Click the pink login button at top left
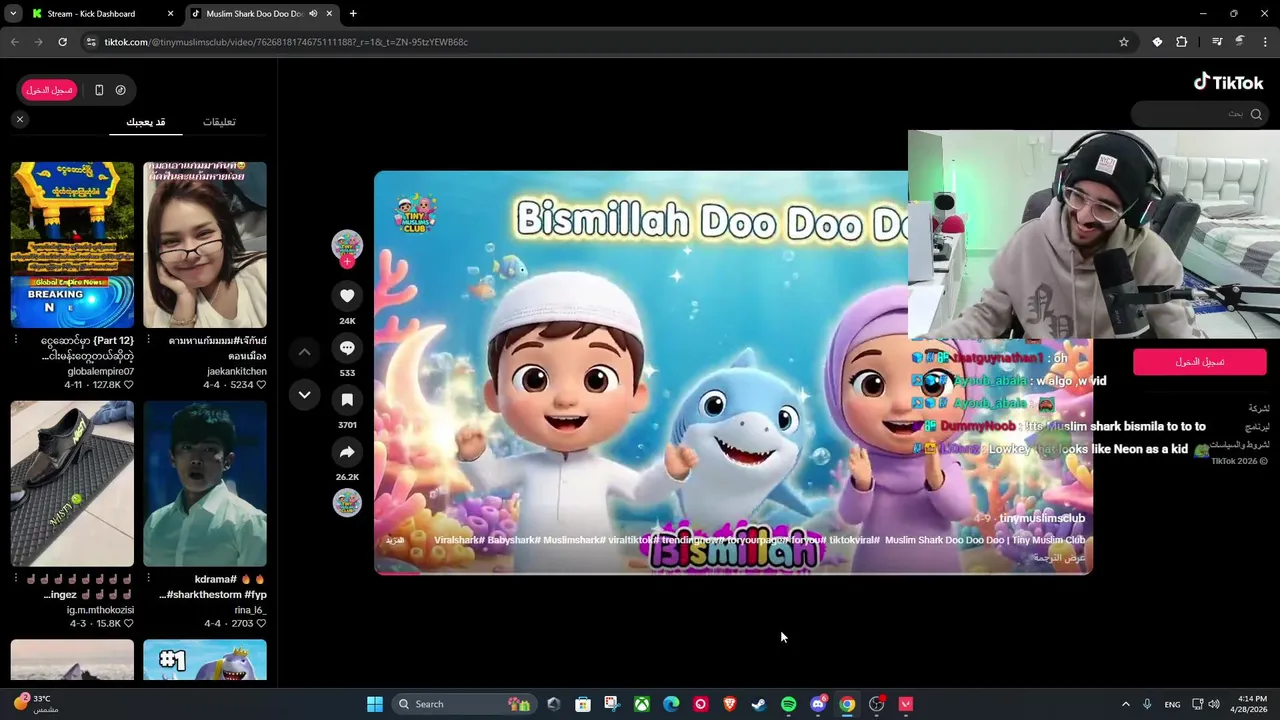 [49, 90]
